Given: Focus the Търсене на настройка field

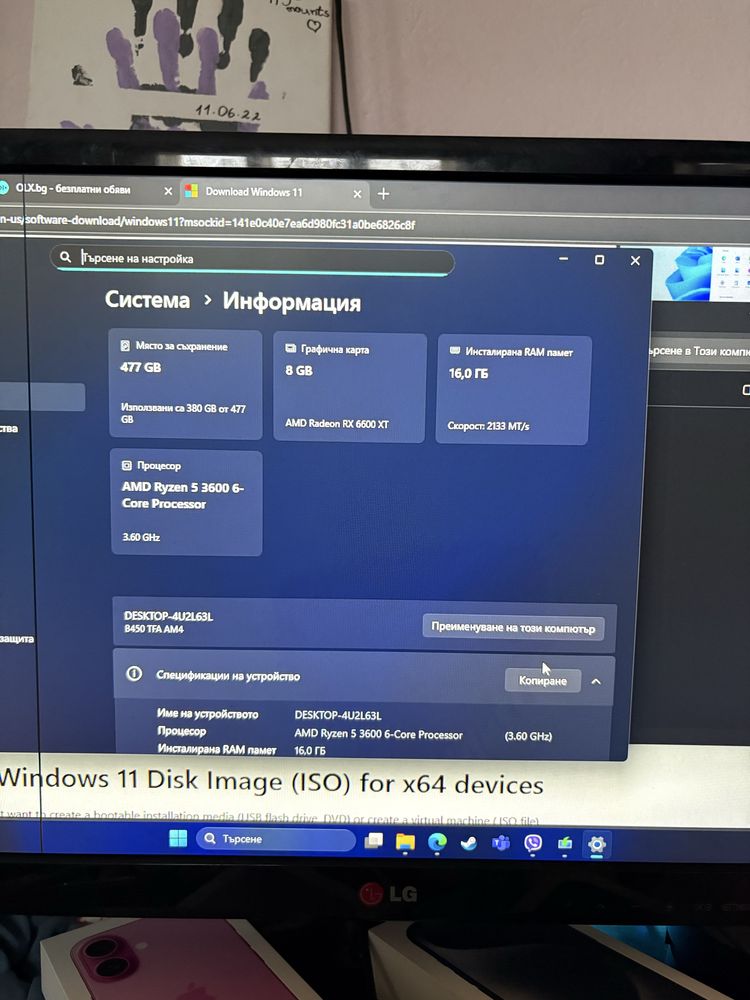Looking at the screenshot, I should pos(253,260).
